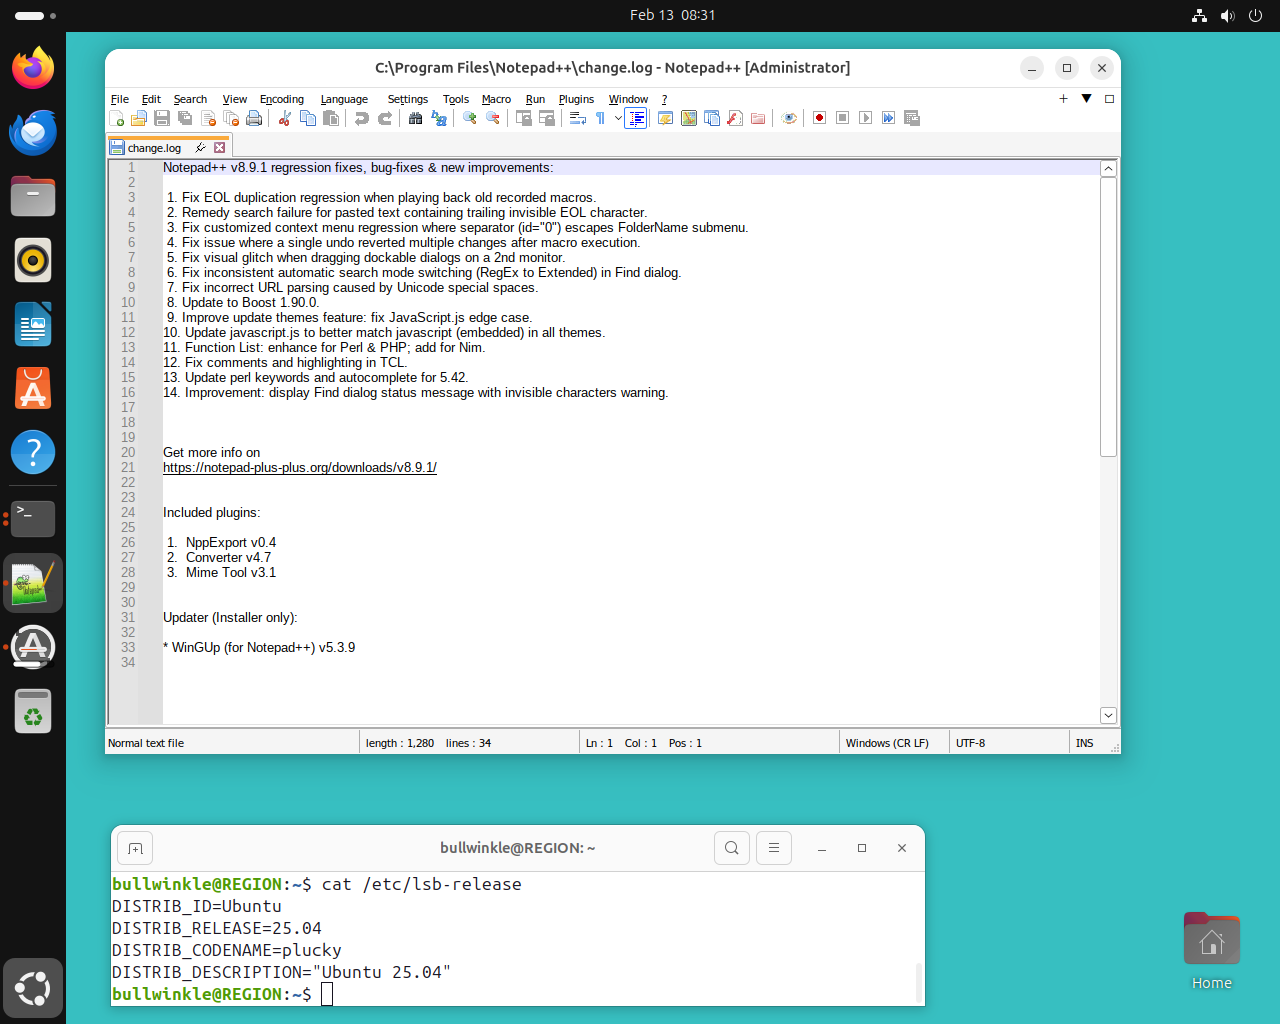Close the change.log tab with its red X
Screen dimensions: 1280x1024
pyautogui.click(x=220, y=147)
